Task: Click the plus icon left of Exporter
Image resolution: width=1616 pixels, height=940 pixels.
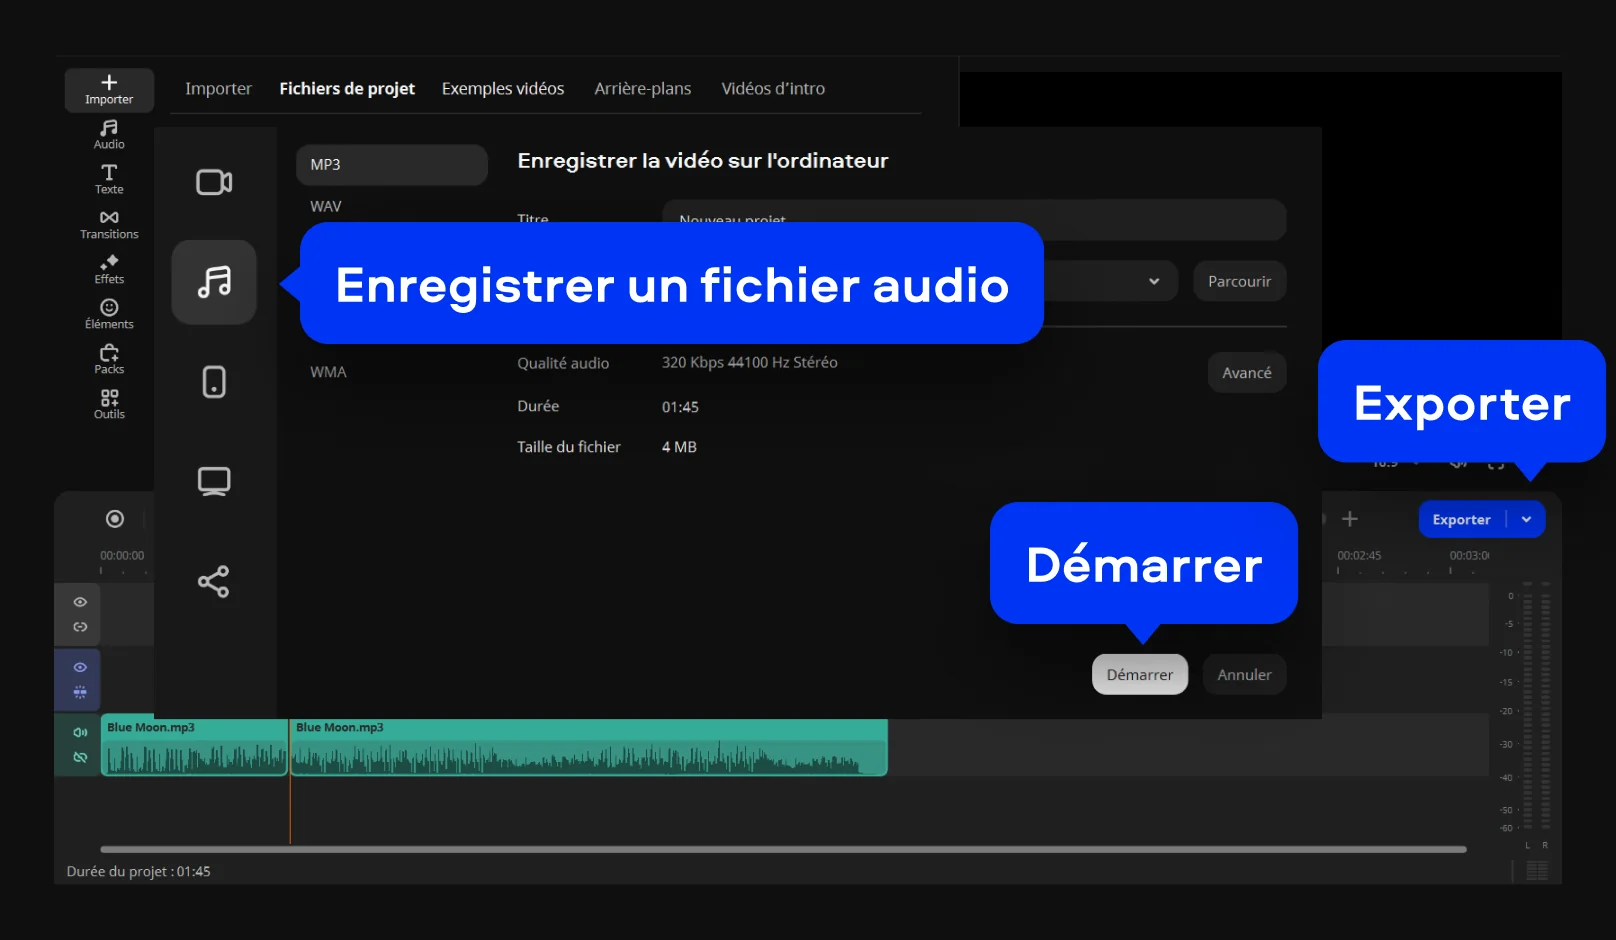Action: 1350,519
